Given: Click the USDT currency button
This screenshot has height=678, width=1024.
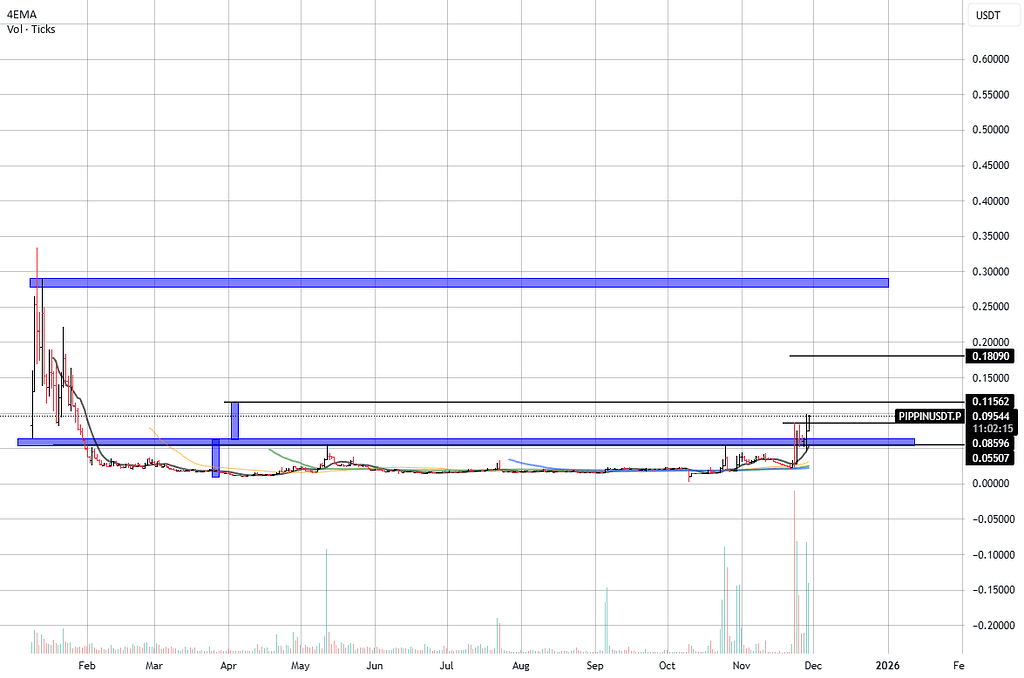Looking at the screenshot, I should pos(989,15).
